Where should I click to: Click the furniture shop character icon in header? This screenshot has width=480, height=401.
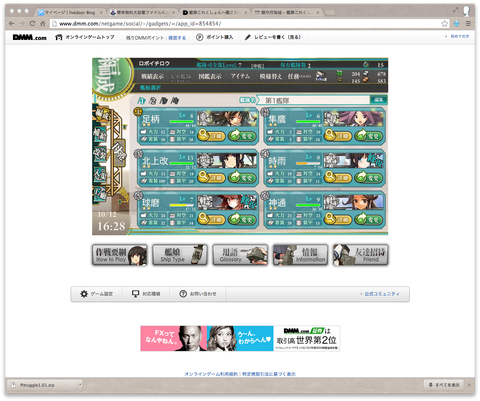pos(321,76)
